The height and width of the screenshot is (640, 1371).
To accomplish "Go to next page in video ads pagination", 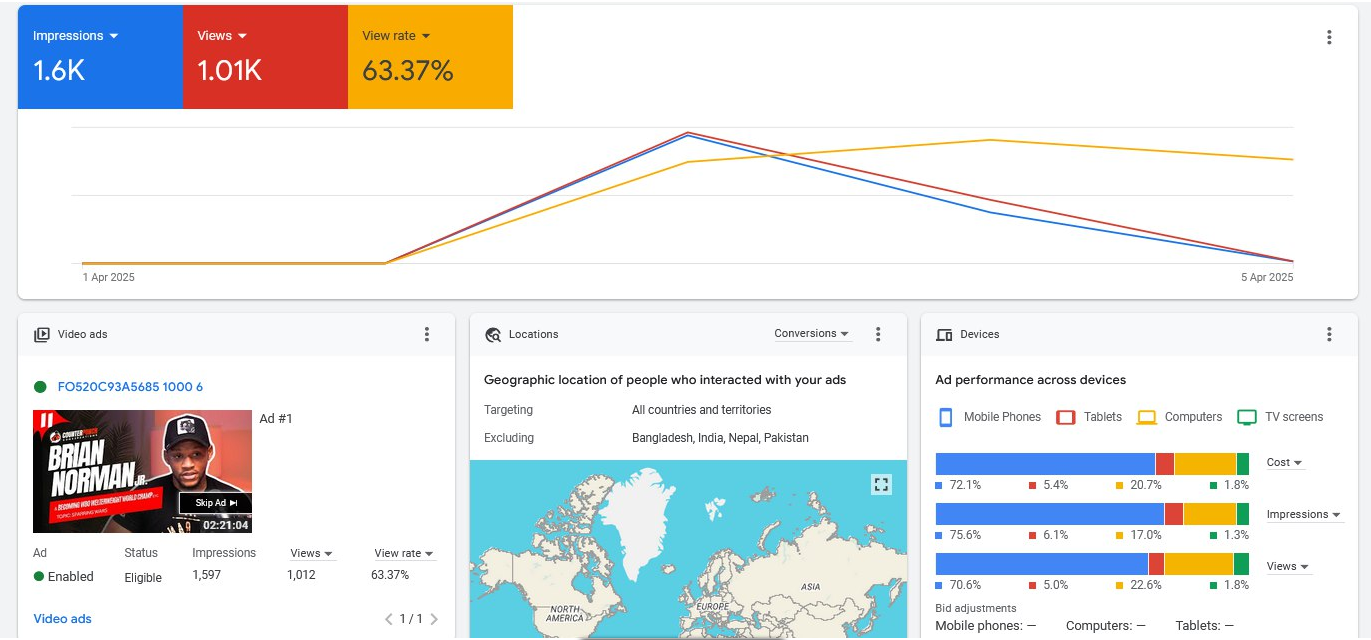I will pyautogui.click(x=434, y=619).
